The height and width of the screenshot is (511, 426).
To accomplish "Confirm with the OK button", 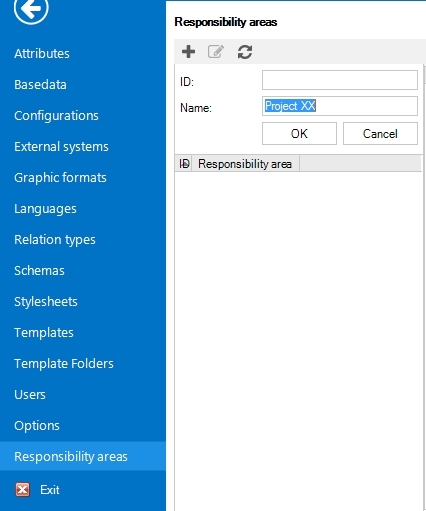I will 299,134.
